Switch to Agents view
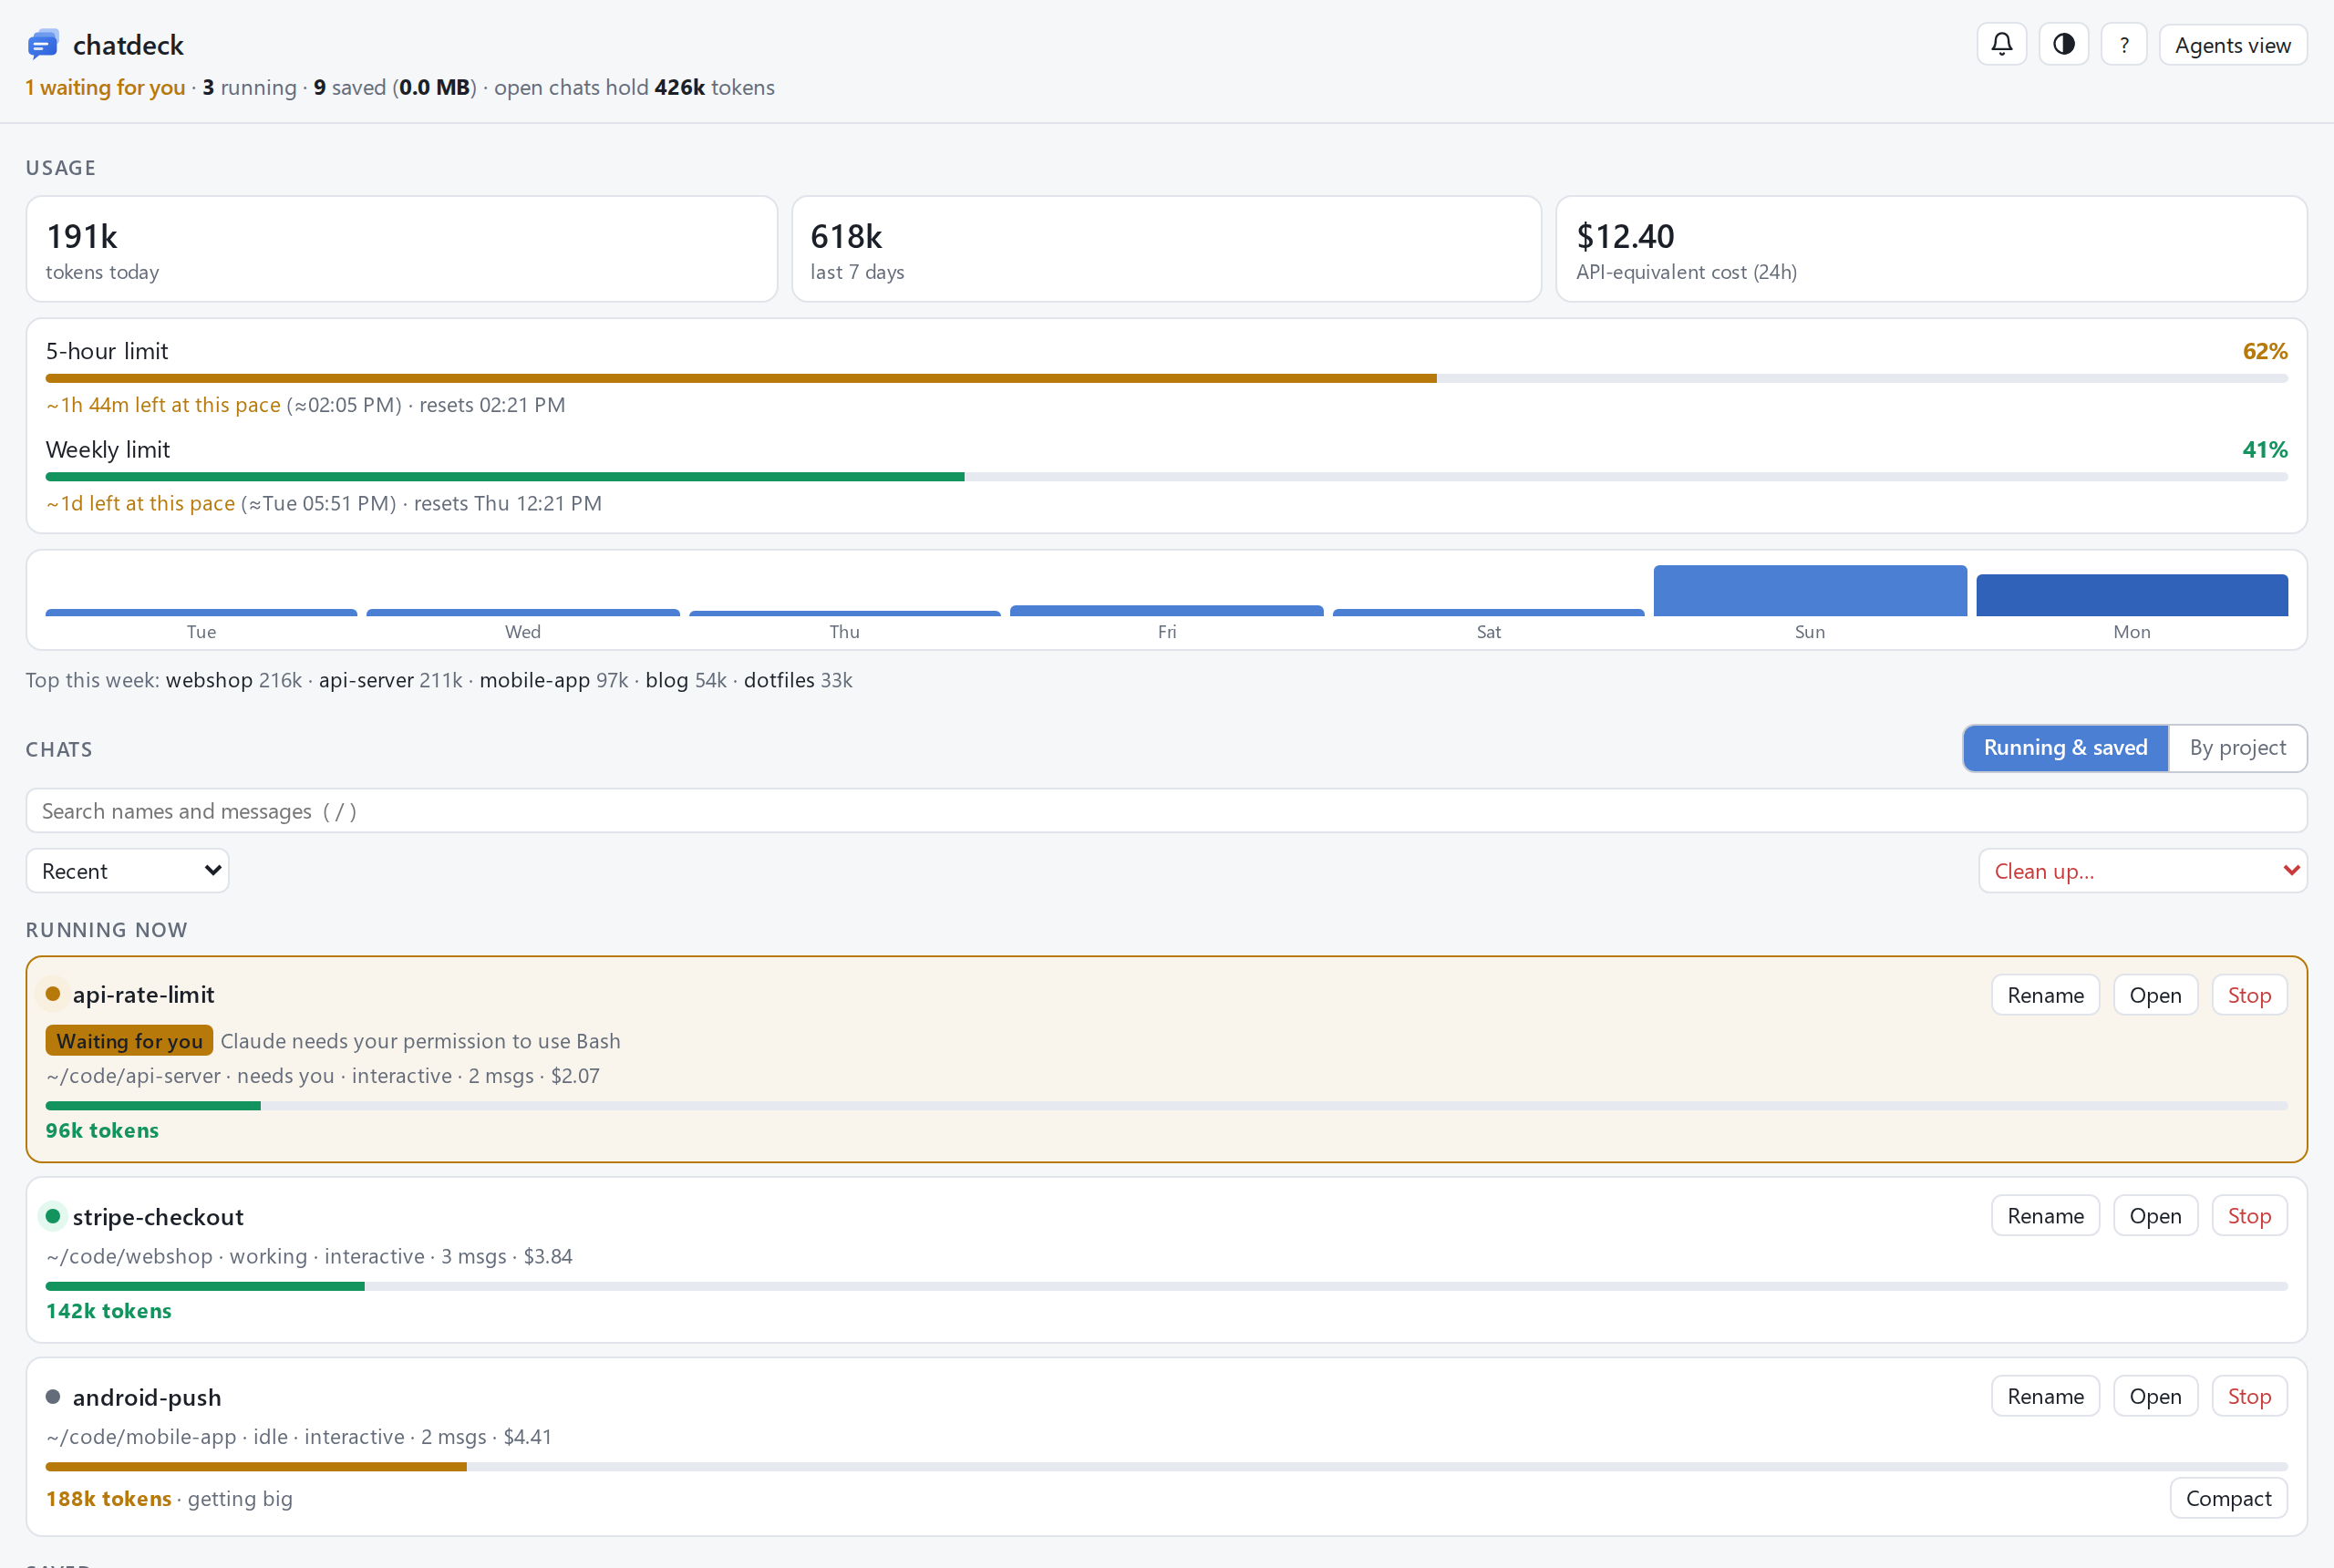The image size is (2334, 1568). tap(2232, 45)
